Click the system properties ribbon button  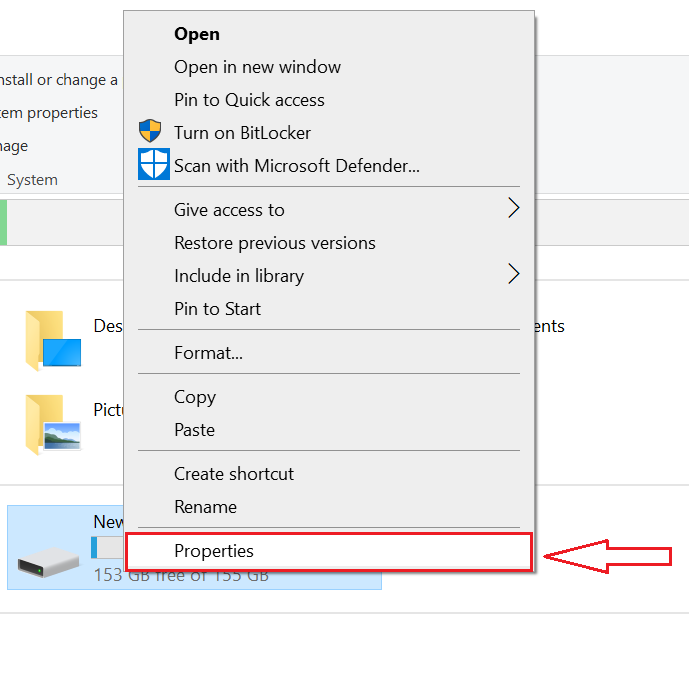48,113
